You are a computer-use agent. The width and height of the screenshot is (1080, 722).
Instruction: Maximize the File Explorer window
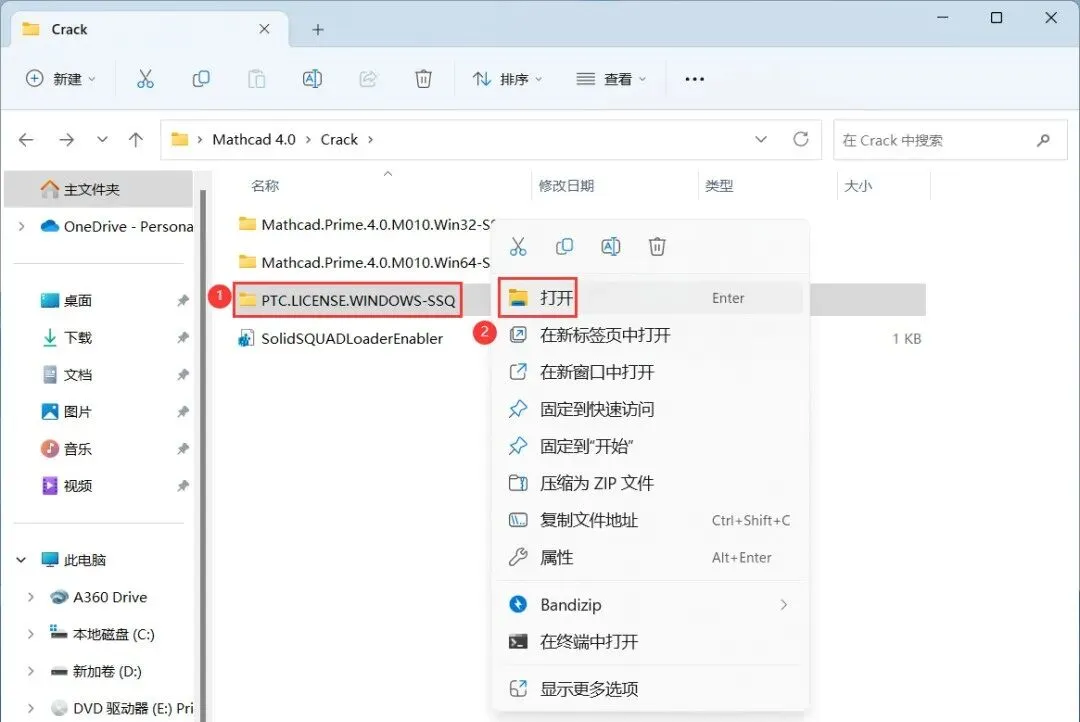pos(996,18)
